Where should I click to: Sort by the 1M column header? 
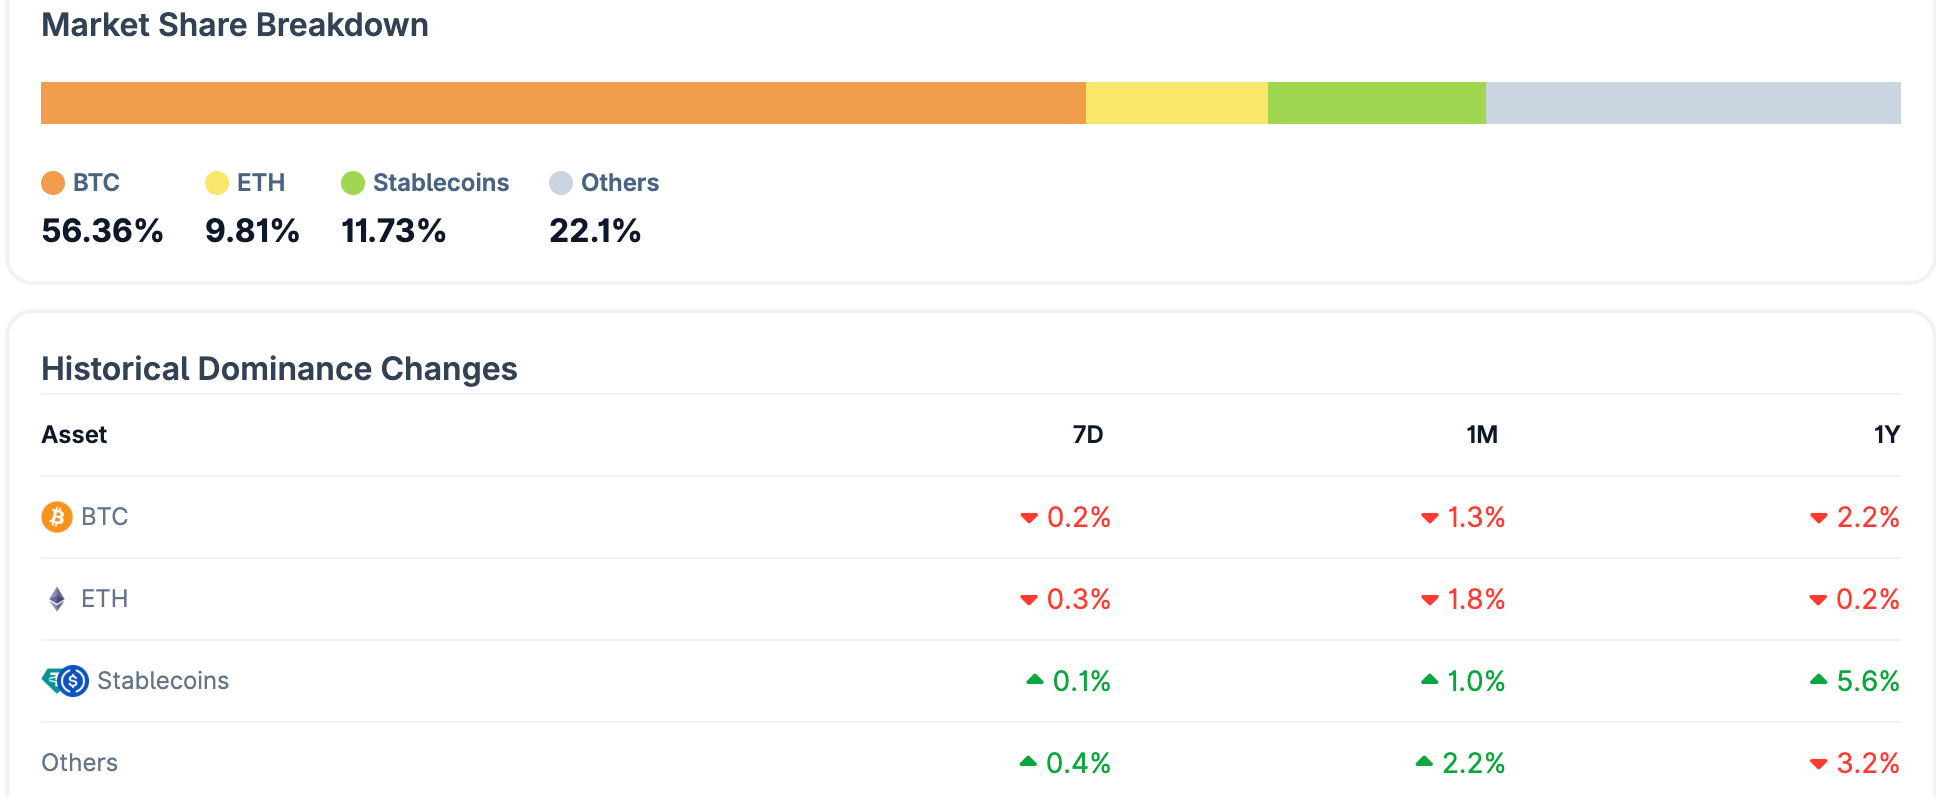point(1481,435)
